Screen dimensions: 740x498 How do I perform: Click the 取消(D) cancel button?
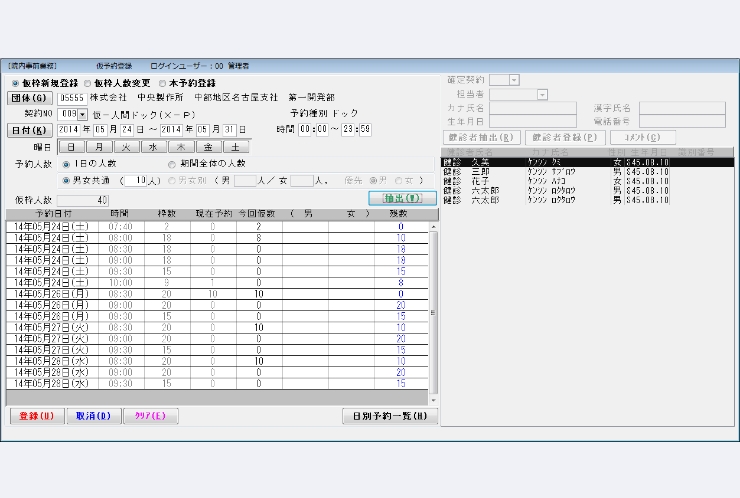tap(94, 416)
